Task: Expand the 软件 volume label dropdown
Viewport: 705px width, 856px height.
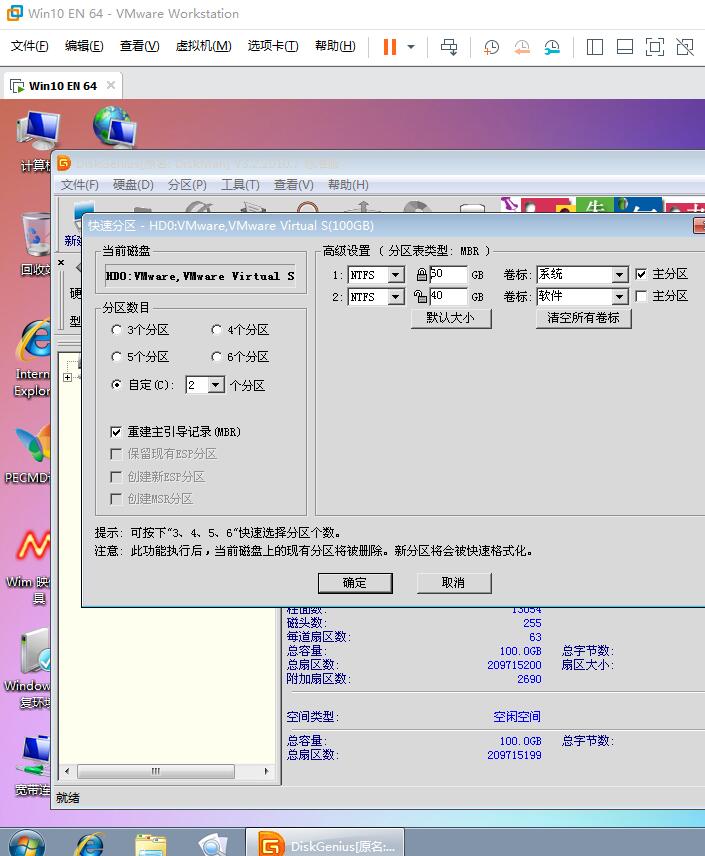Action: click(x=619, y=296)
